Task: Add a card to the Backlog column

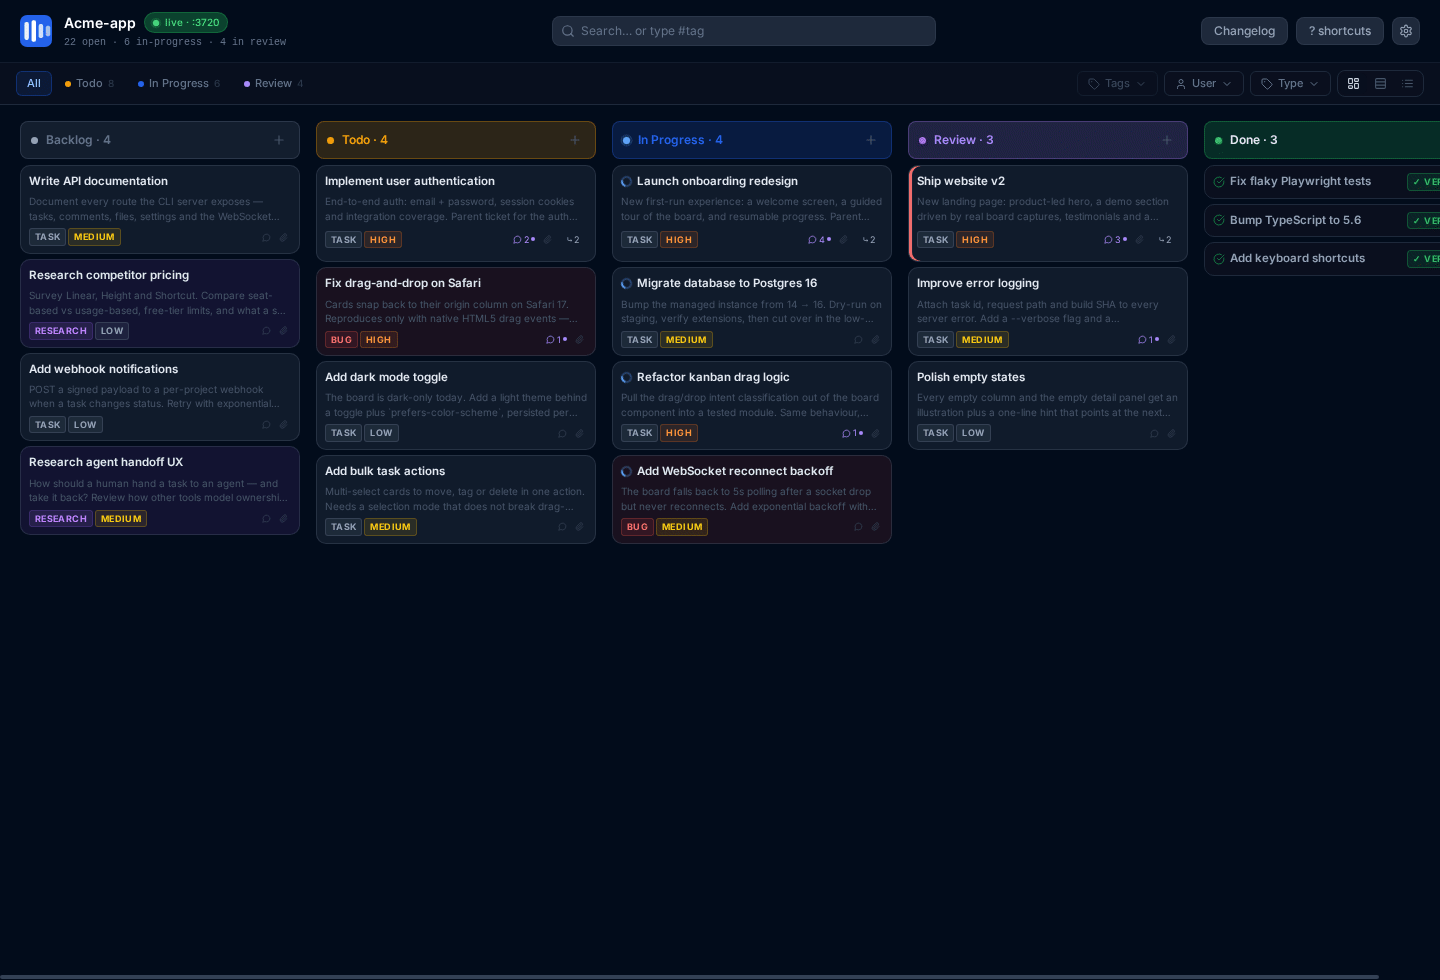Action: [x=279, y=140]
